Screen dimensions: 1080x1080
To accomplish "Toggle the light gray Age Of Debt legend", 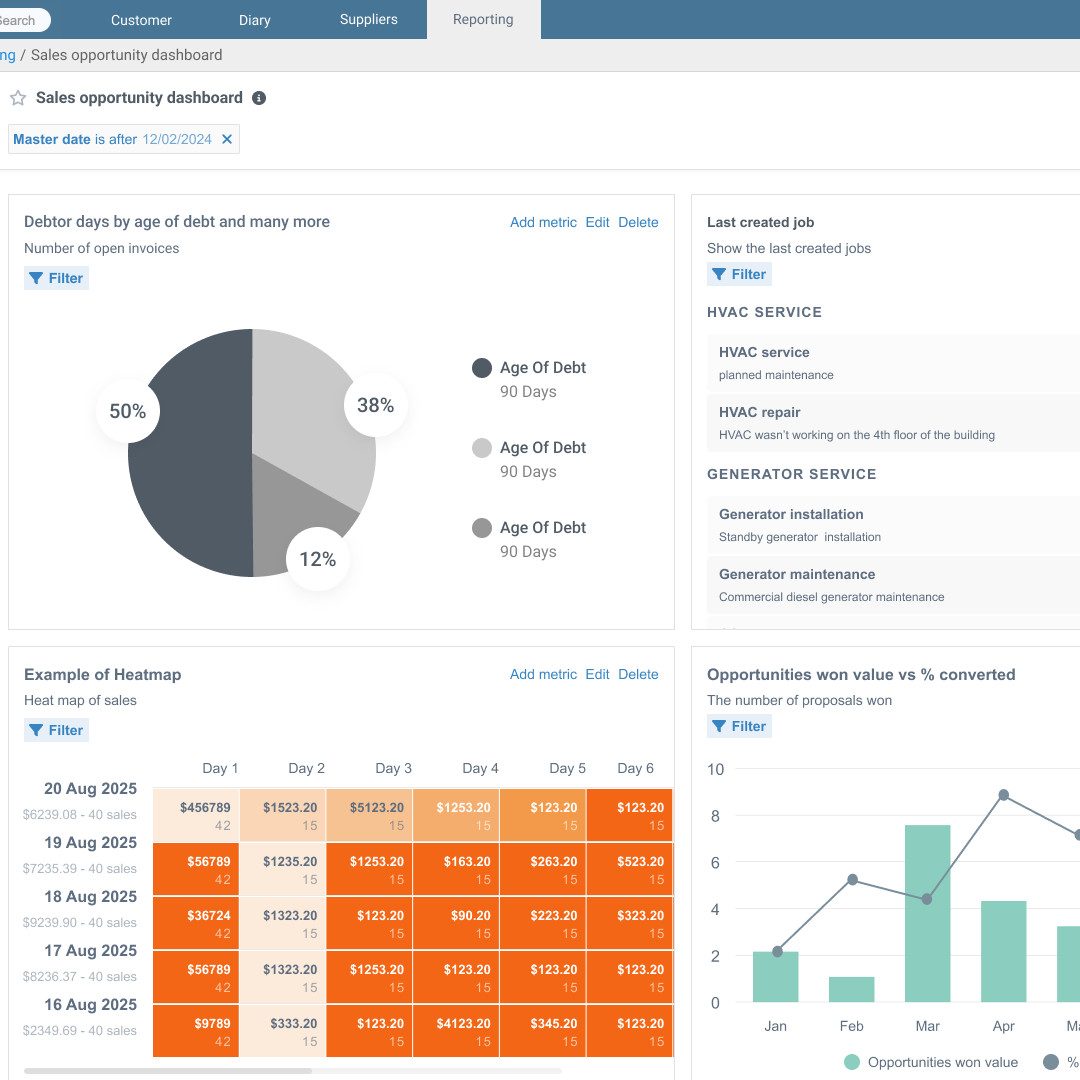I will 482,448.
